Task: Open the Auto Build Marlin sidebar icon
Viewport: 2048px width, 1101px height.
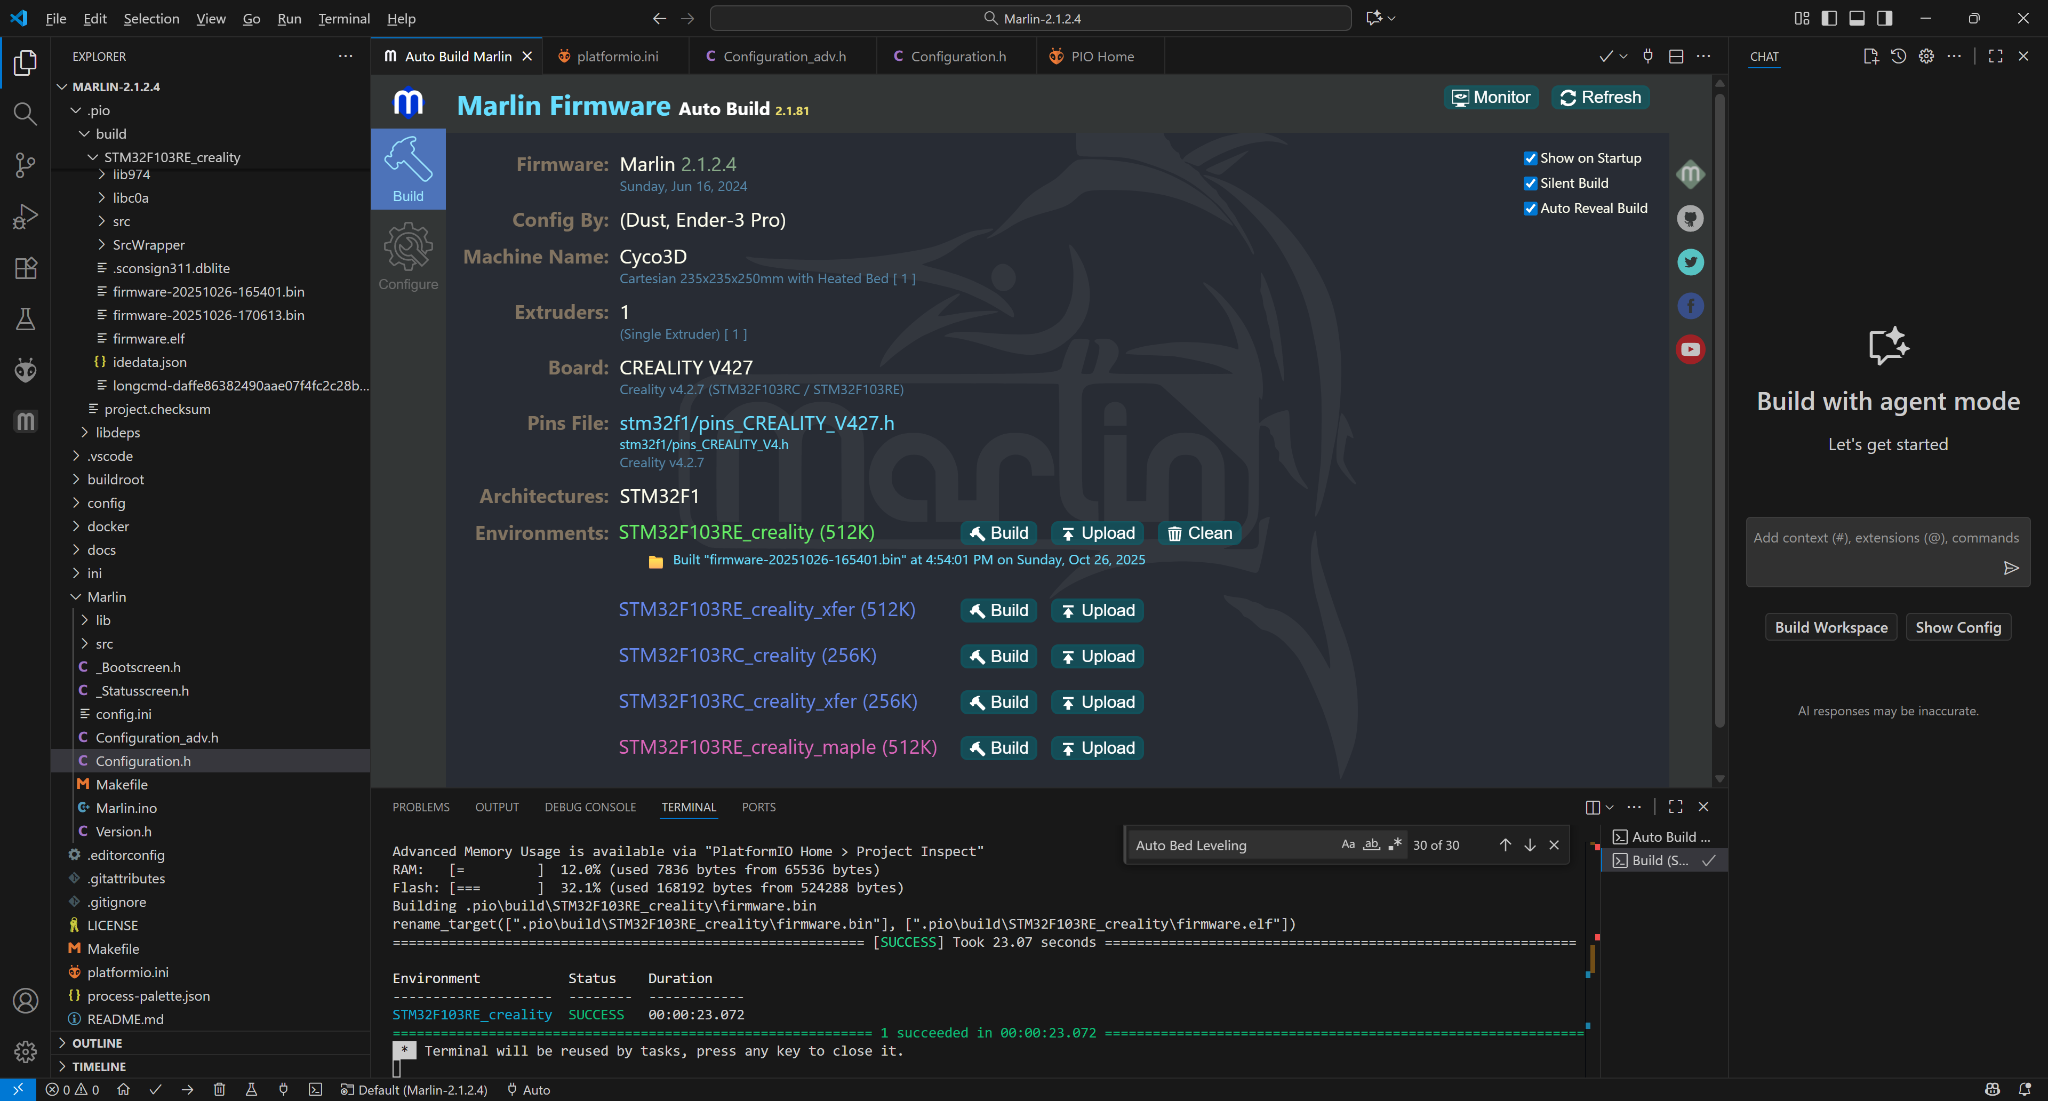Action: (25, 421)
